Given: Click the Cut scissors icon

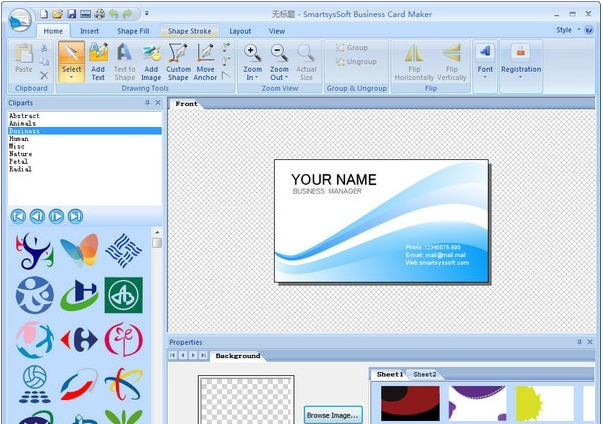Looking at the screenshot, I should click(x=44, y=48).
